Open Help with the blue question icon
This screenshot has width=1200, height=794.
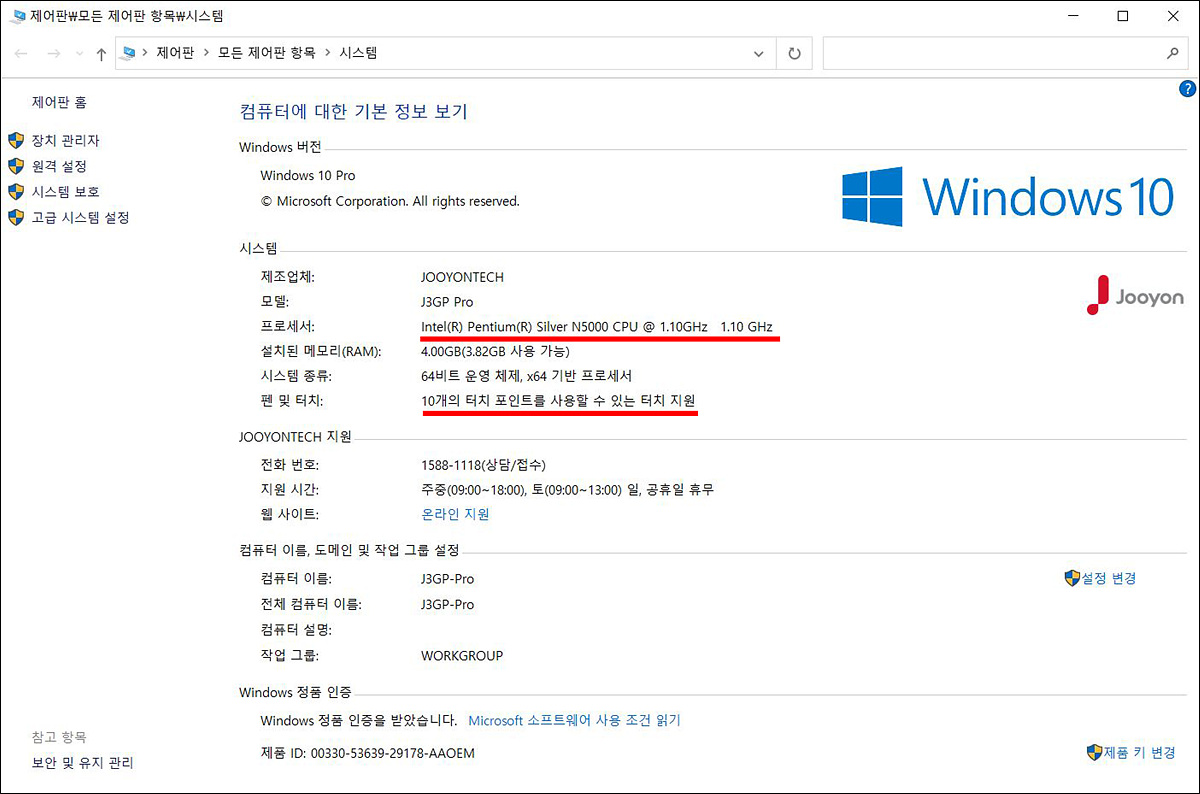(x=1188, y=89)
